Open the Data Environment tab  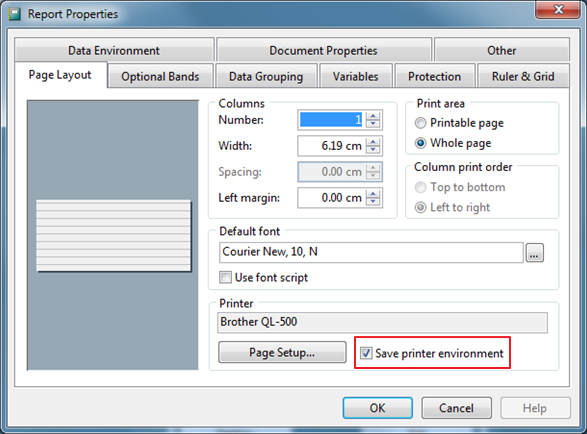114,50
